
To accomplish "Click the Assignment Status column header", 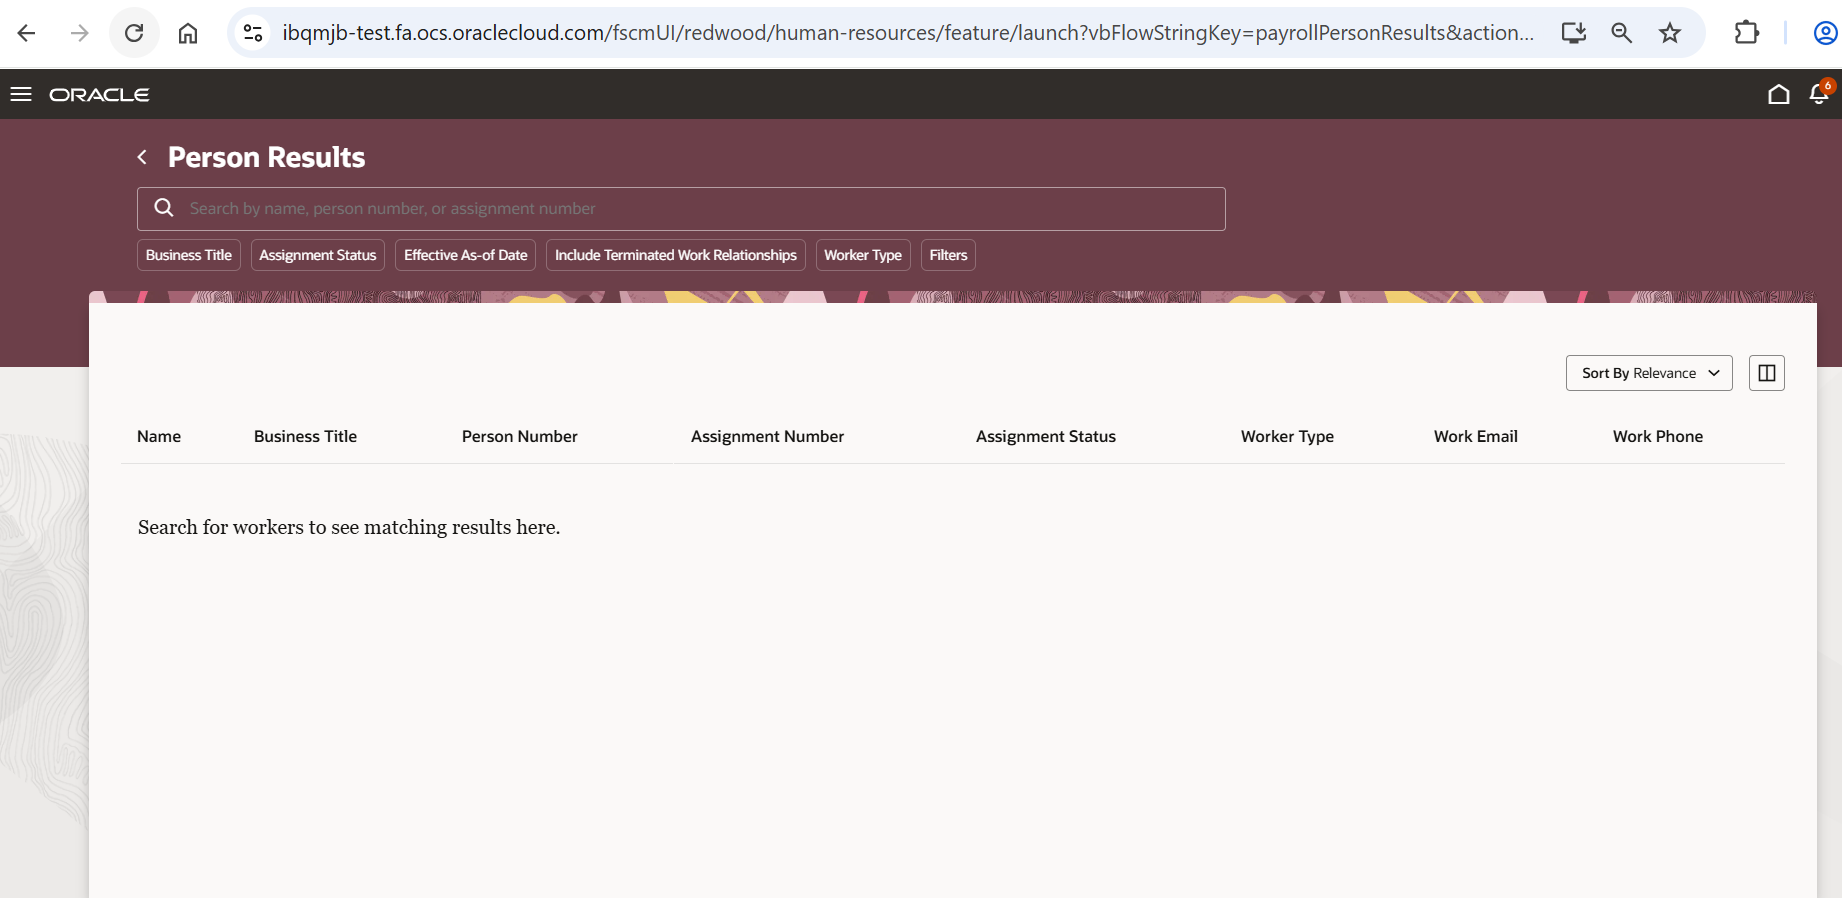I will [1046, 436].
